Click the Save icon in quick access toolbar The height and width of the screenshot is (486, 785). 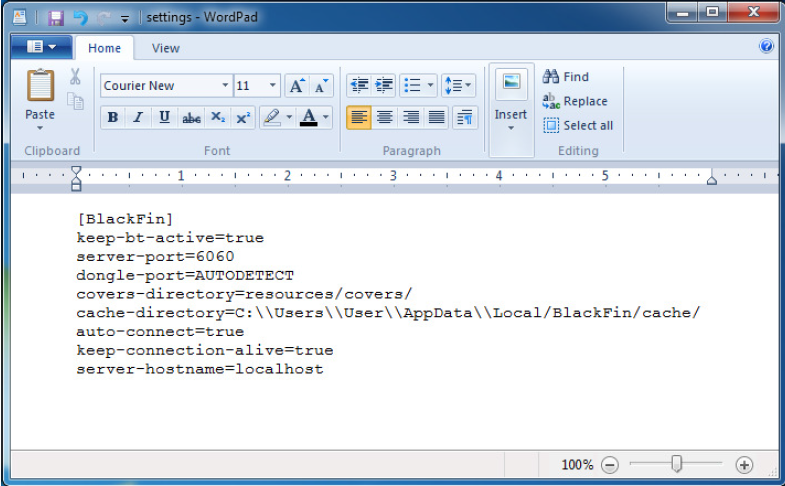[56, 19]
